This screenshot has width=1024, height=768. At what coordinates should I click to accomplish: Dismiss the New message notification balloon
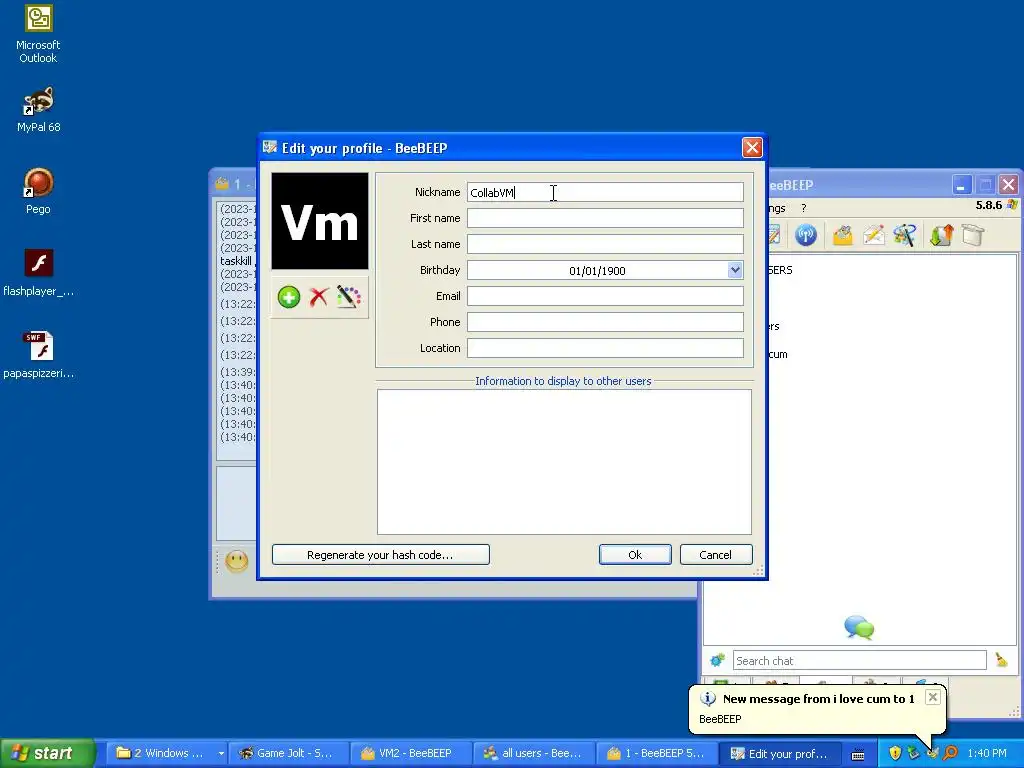click(933, 697)
